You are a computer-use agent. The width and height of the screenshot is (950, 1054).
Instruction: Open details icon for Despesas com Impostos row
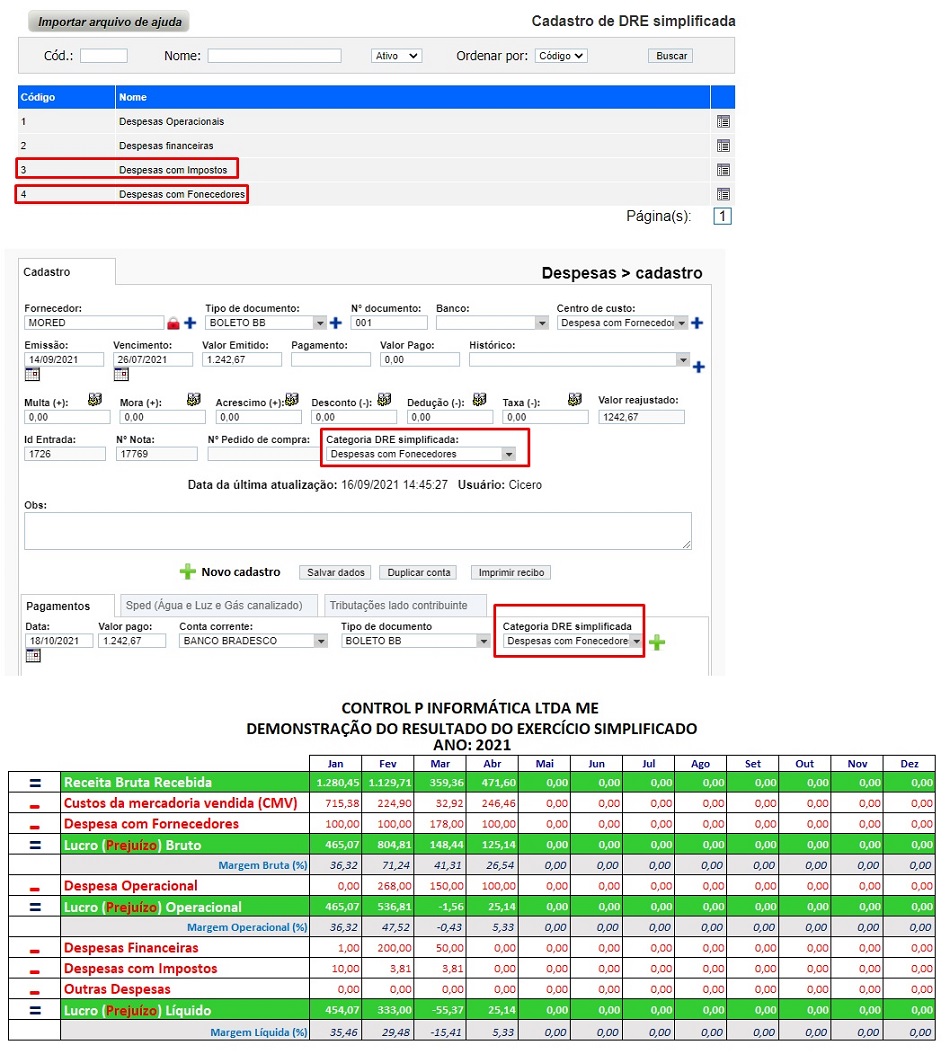pyautogui.click(x=723, y=170)
